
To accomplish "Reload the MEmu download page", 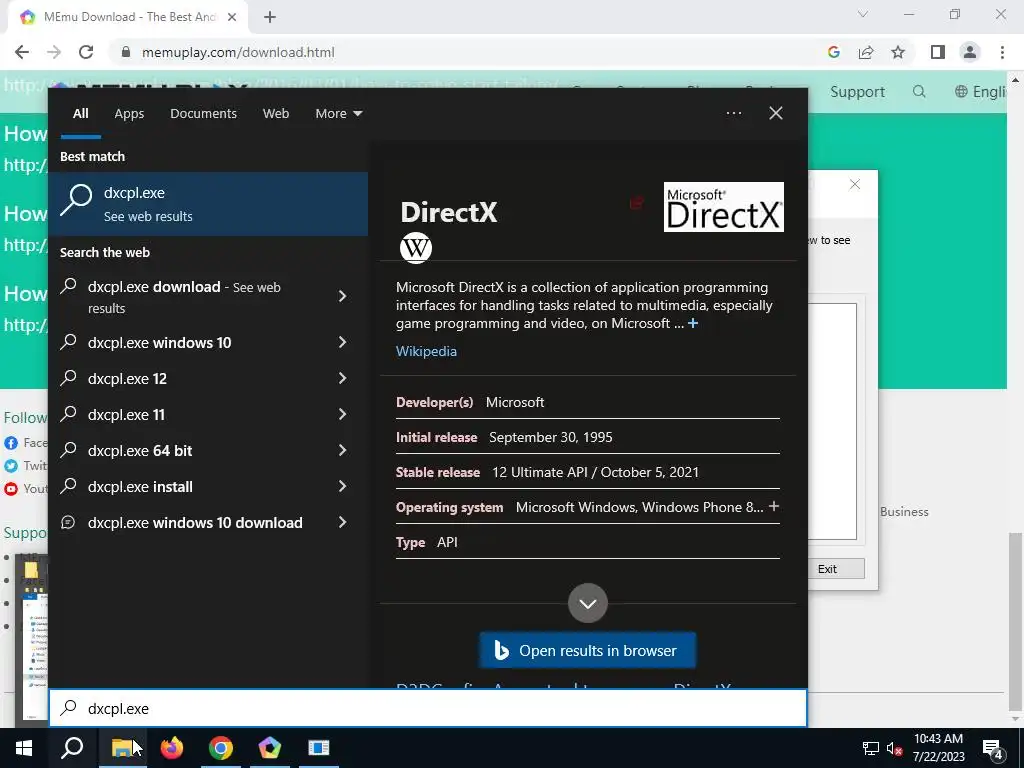I will point(86,52).
